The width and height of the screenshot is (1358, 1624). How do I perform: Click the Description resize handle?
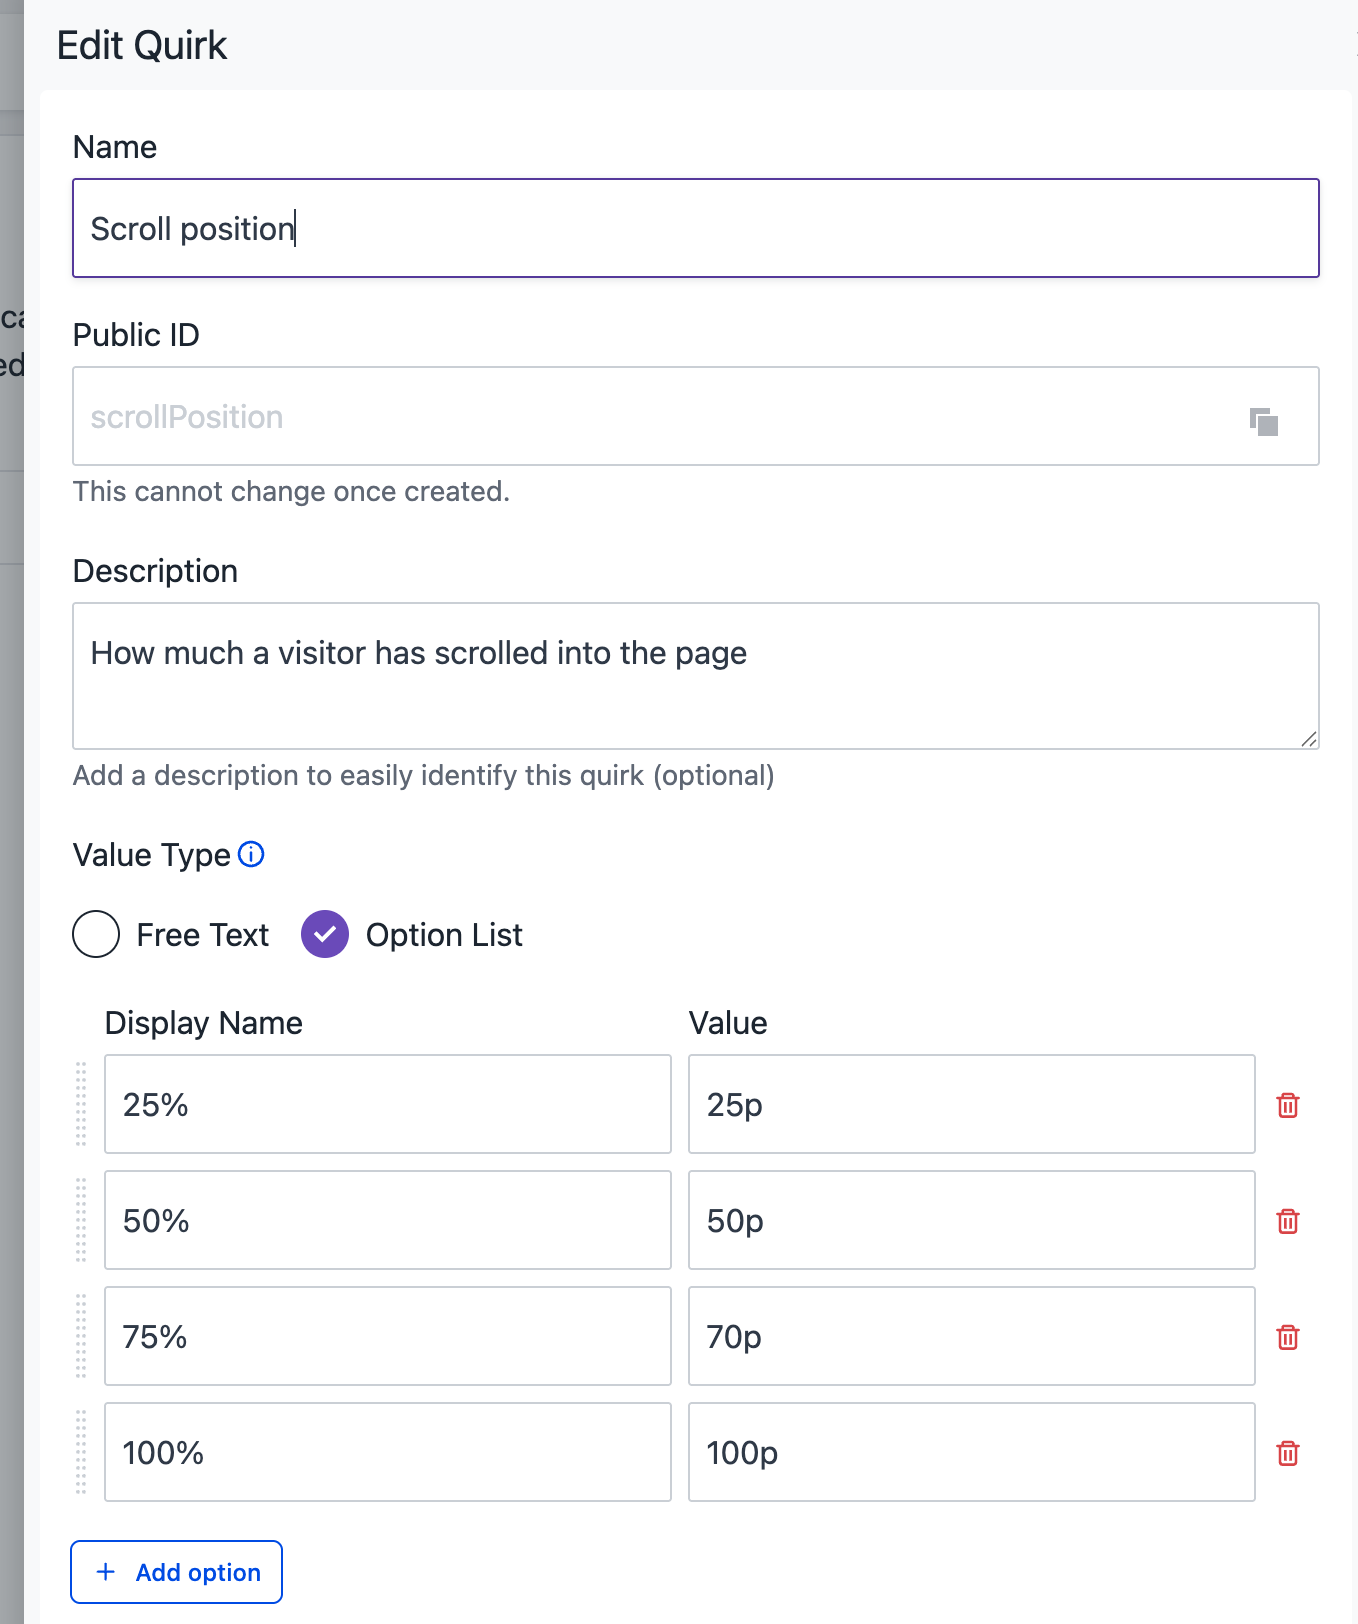(x=1309, y=739)
